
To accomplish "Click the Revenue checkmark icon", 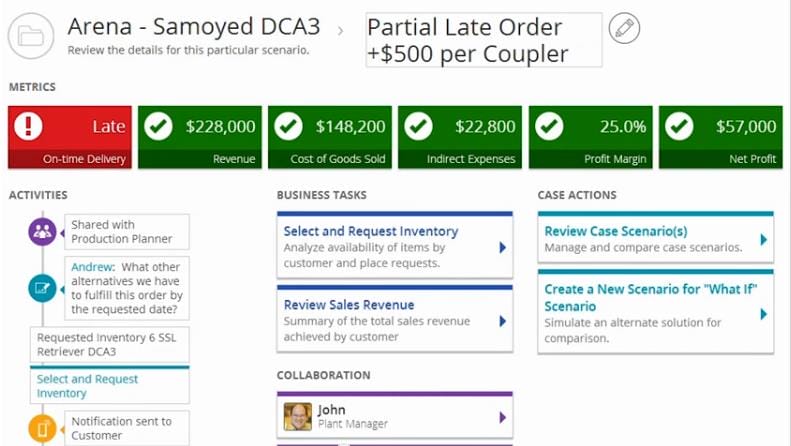I will (x=158, y=127).
